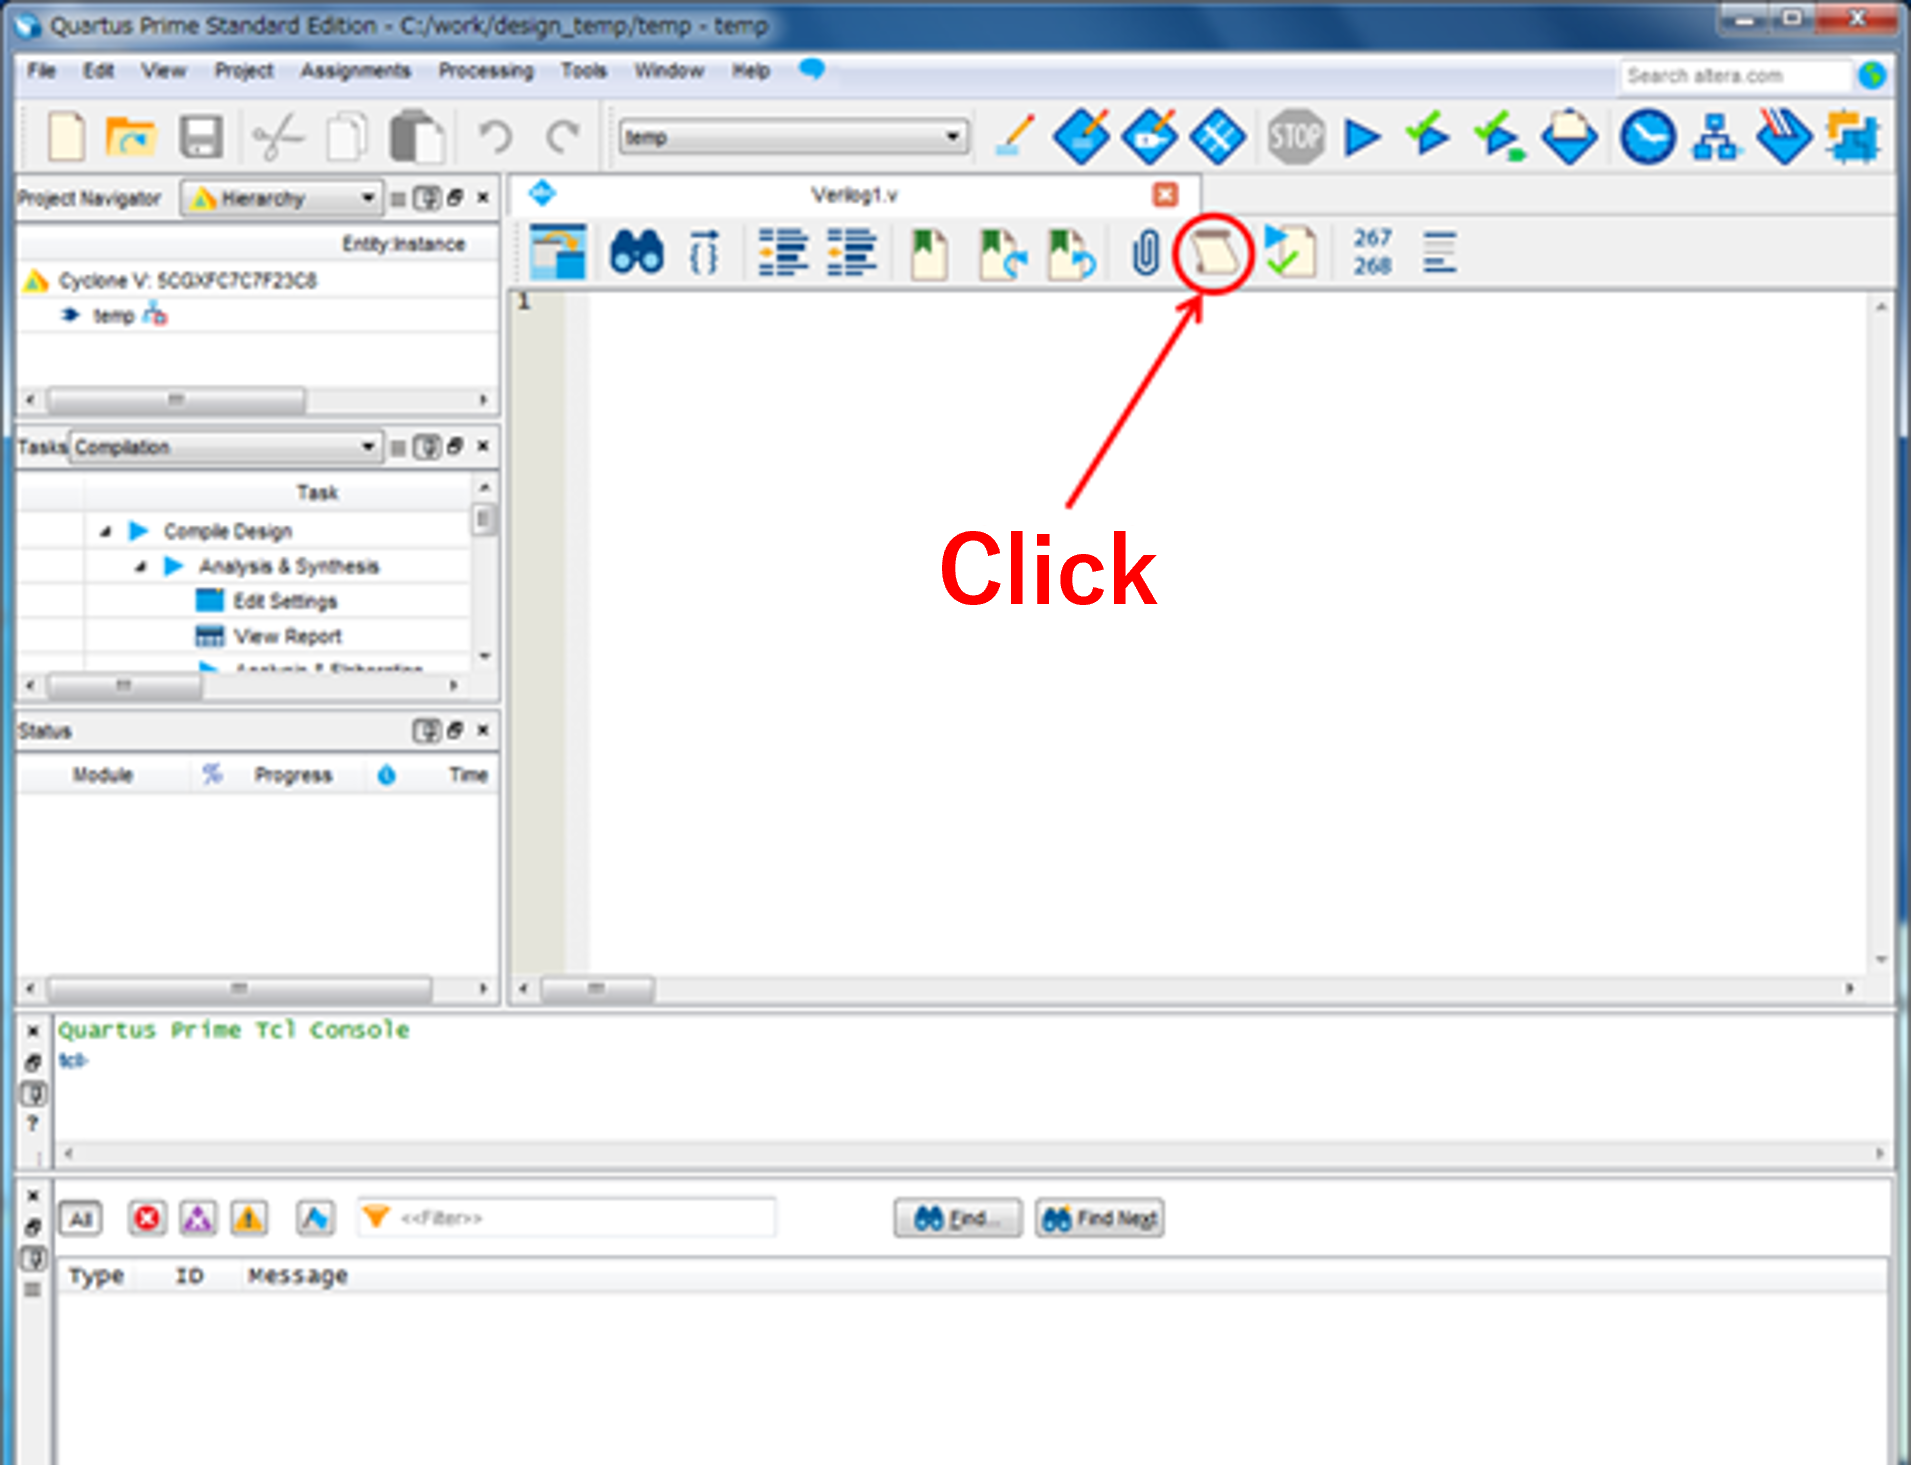The height and width of the screenshot is (1465, 1911).
Task: Click the Search altera.com field
Action: pyautogui.click(x=1736, y=76)
